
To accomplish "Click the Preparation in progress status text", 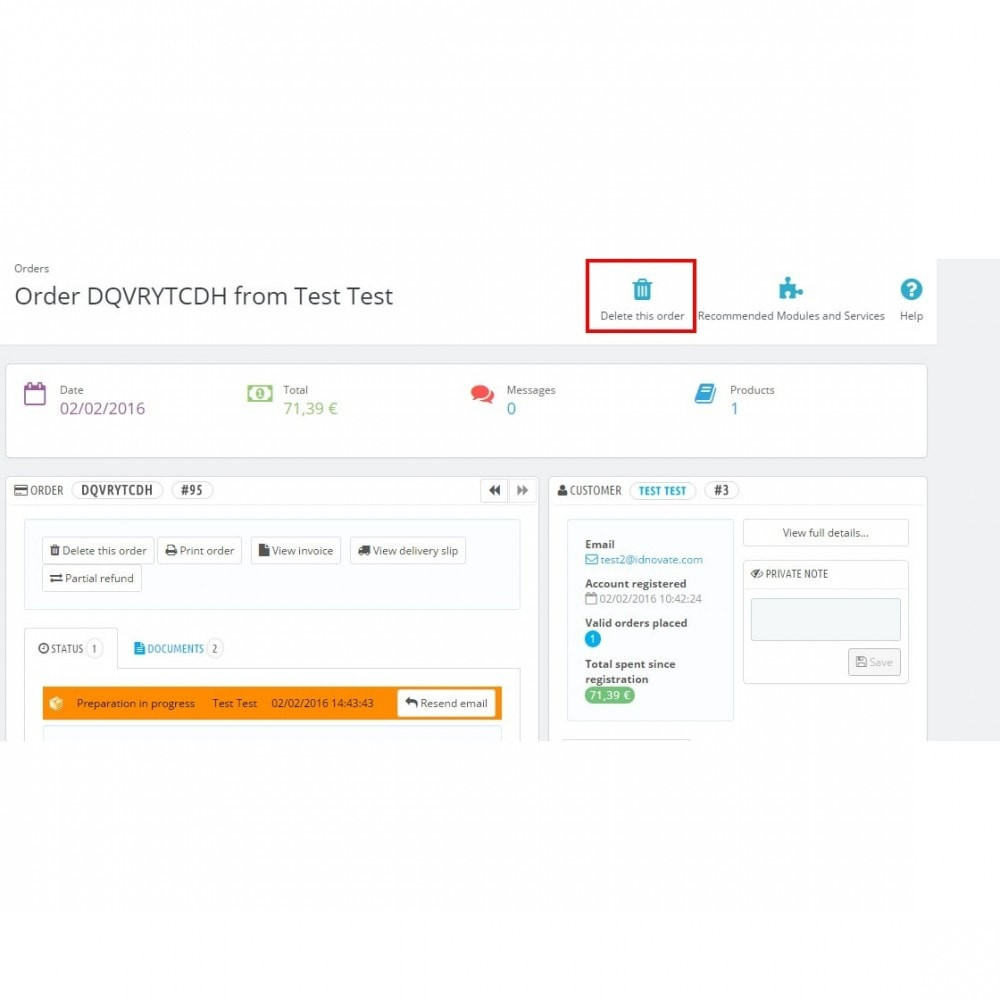I will (x=136, y=703).
